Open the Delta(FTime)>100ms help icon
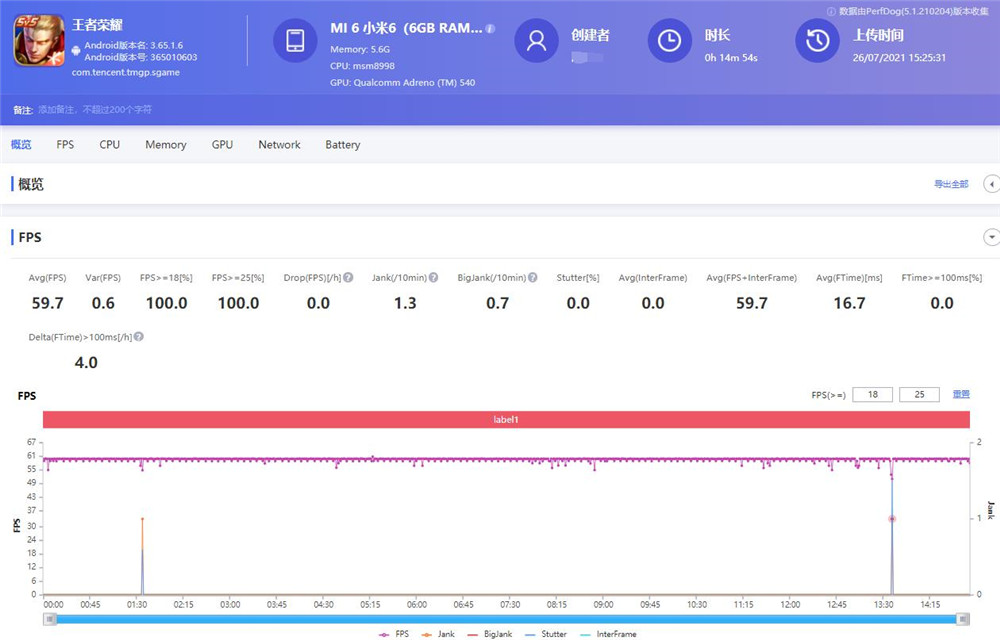The width and height of the screenshot is (1000, 640). 139,337
